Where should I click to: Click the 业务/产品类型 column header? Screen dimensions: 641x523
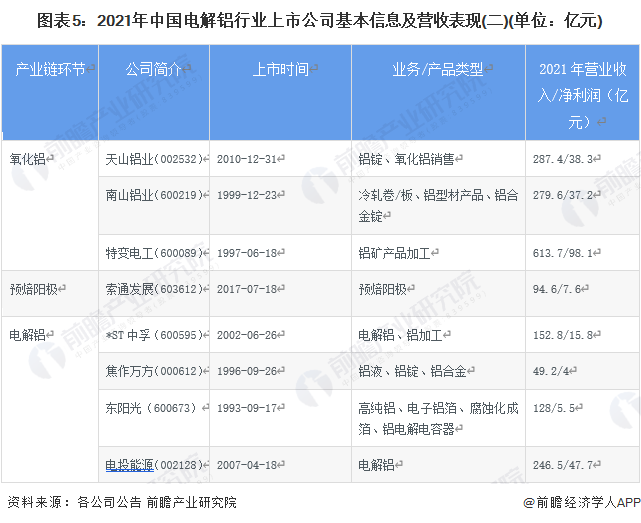pyautogui.click(x=438, y=93)
